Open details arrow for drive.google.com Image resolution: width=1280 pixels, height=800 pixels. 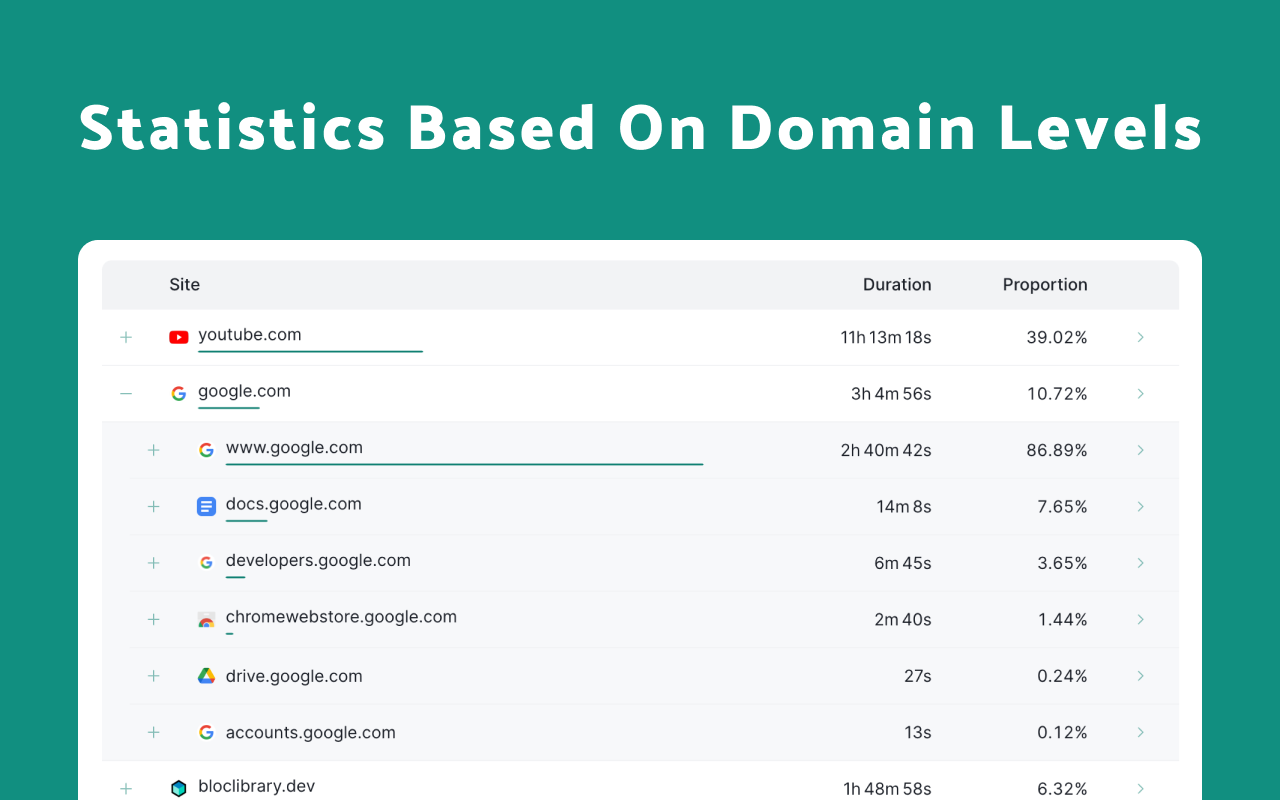(1141, 676)
